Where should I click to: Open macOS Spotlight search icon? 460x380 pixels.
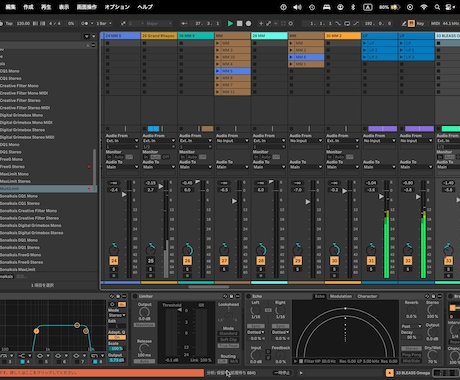(437, 7)
